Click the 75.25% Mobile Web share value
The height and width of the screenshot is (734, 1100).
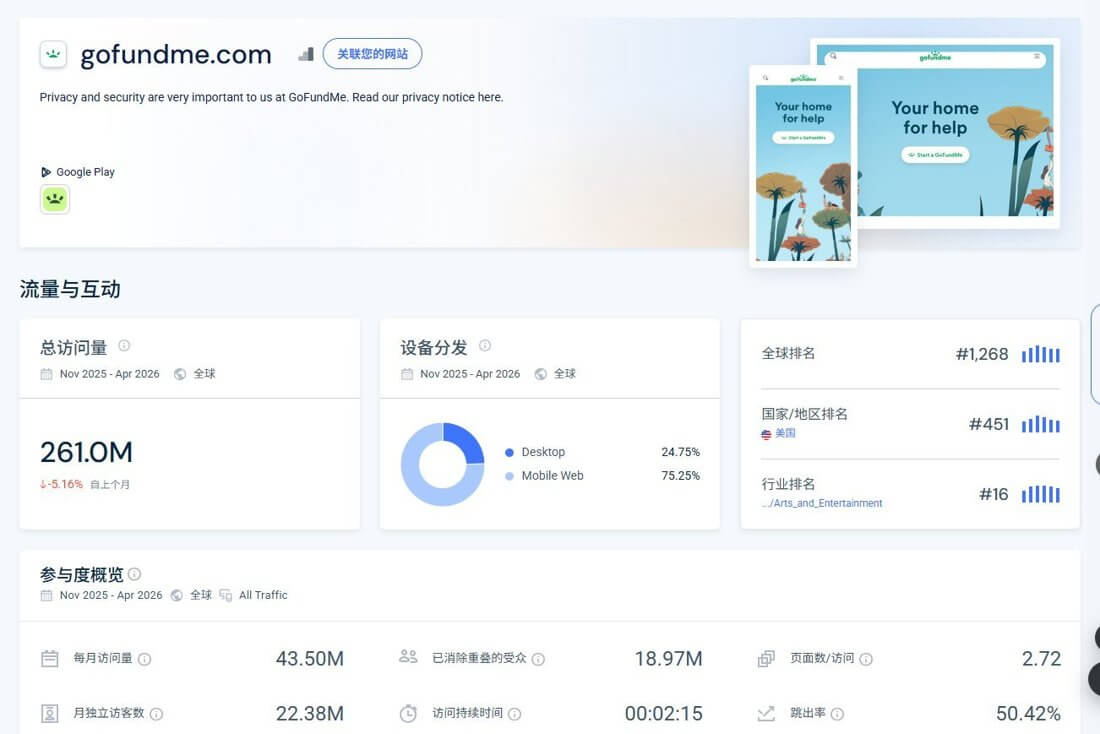point(680,476)
